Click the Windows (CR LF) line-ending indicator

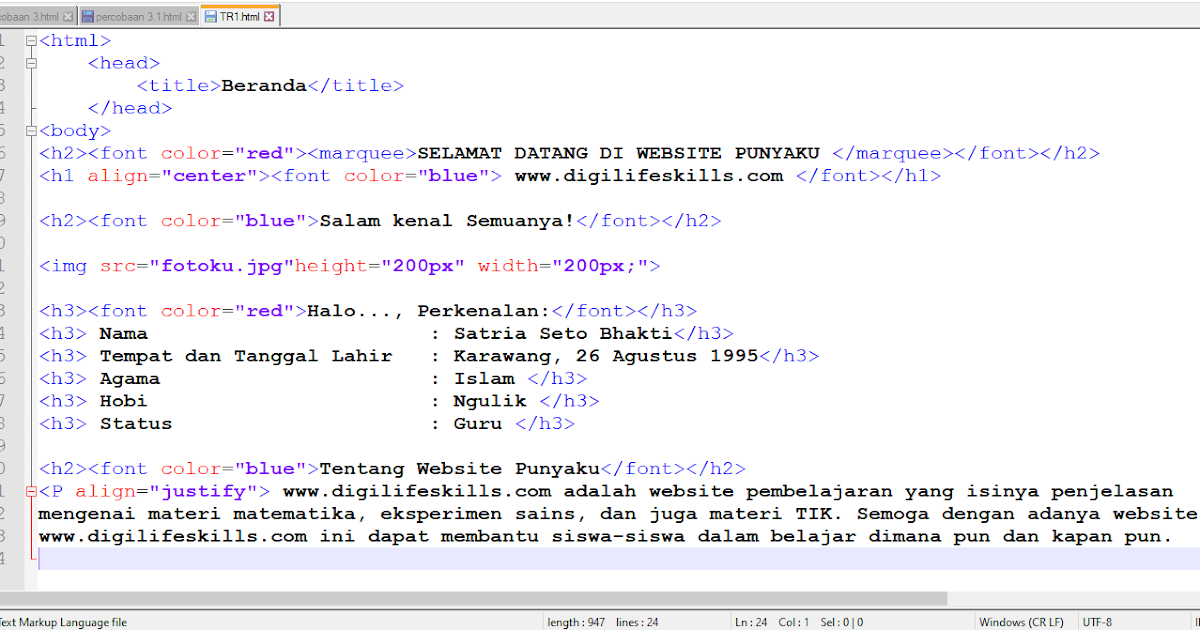[x=1022, y=622]
